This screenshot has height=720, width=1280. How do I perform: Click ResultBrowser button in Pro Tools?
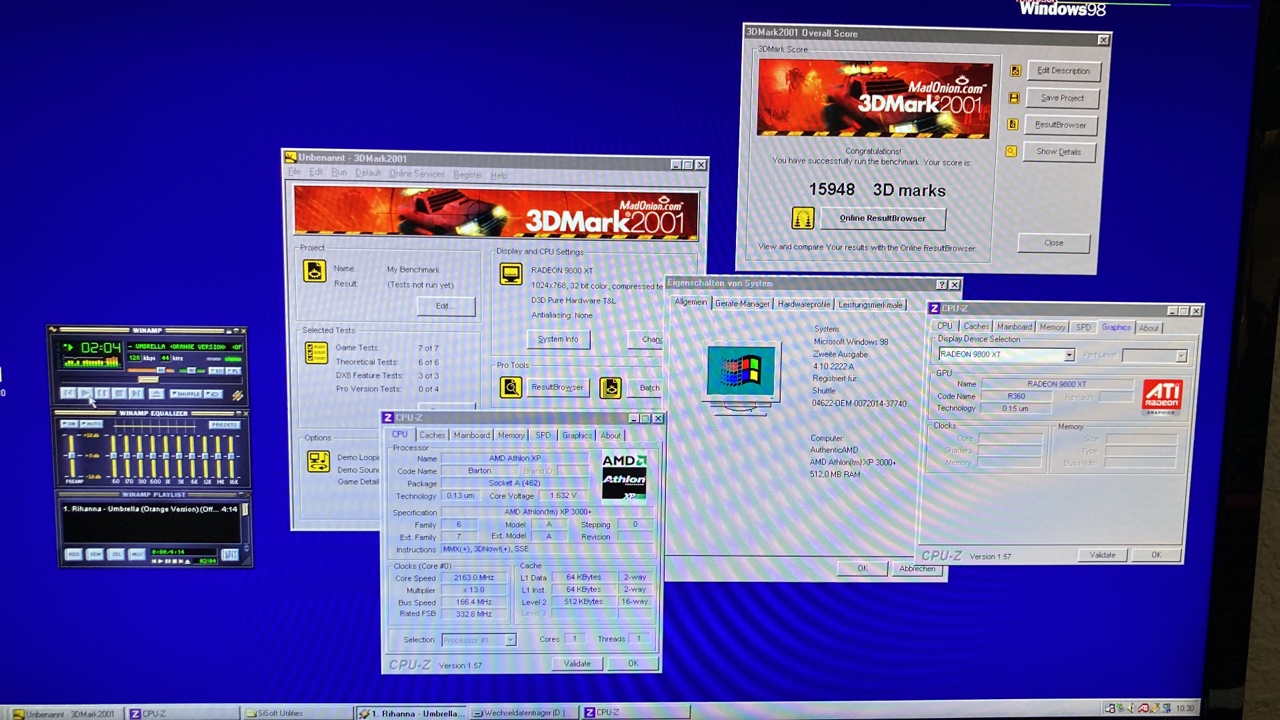(557, 387)
